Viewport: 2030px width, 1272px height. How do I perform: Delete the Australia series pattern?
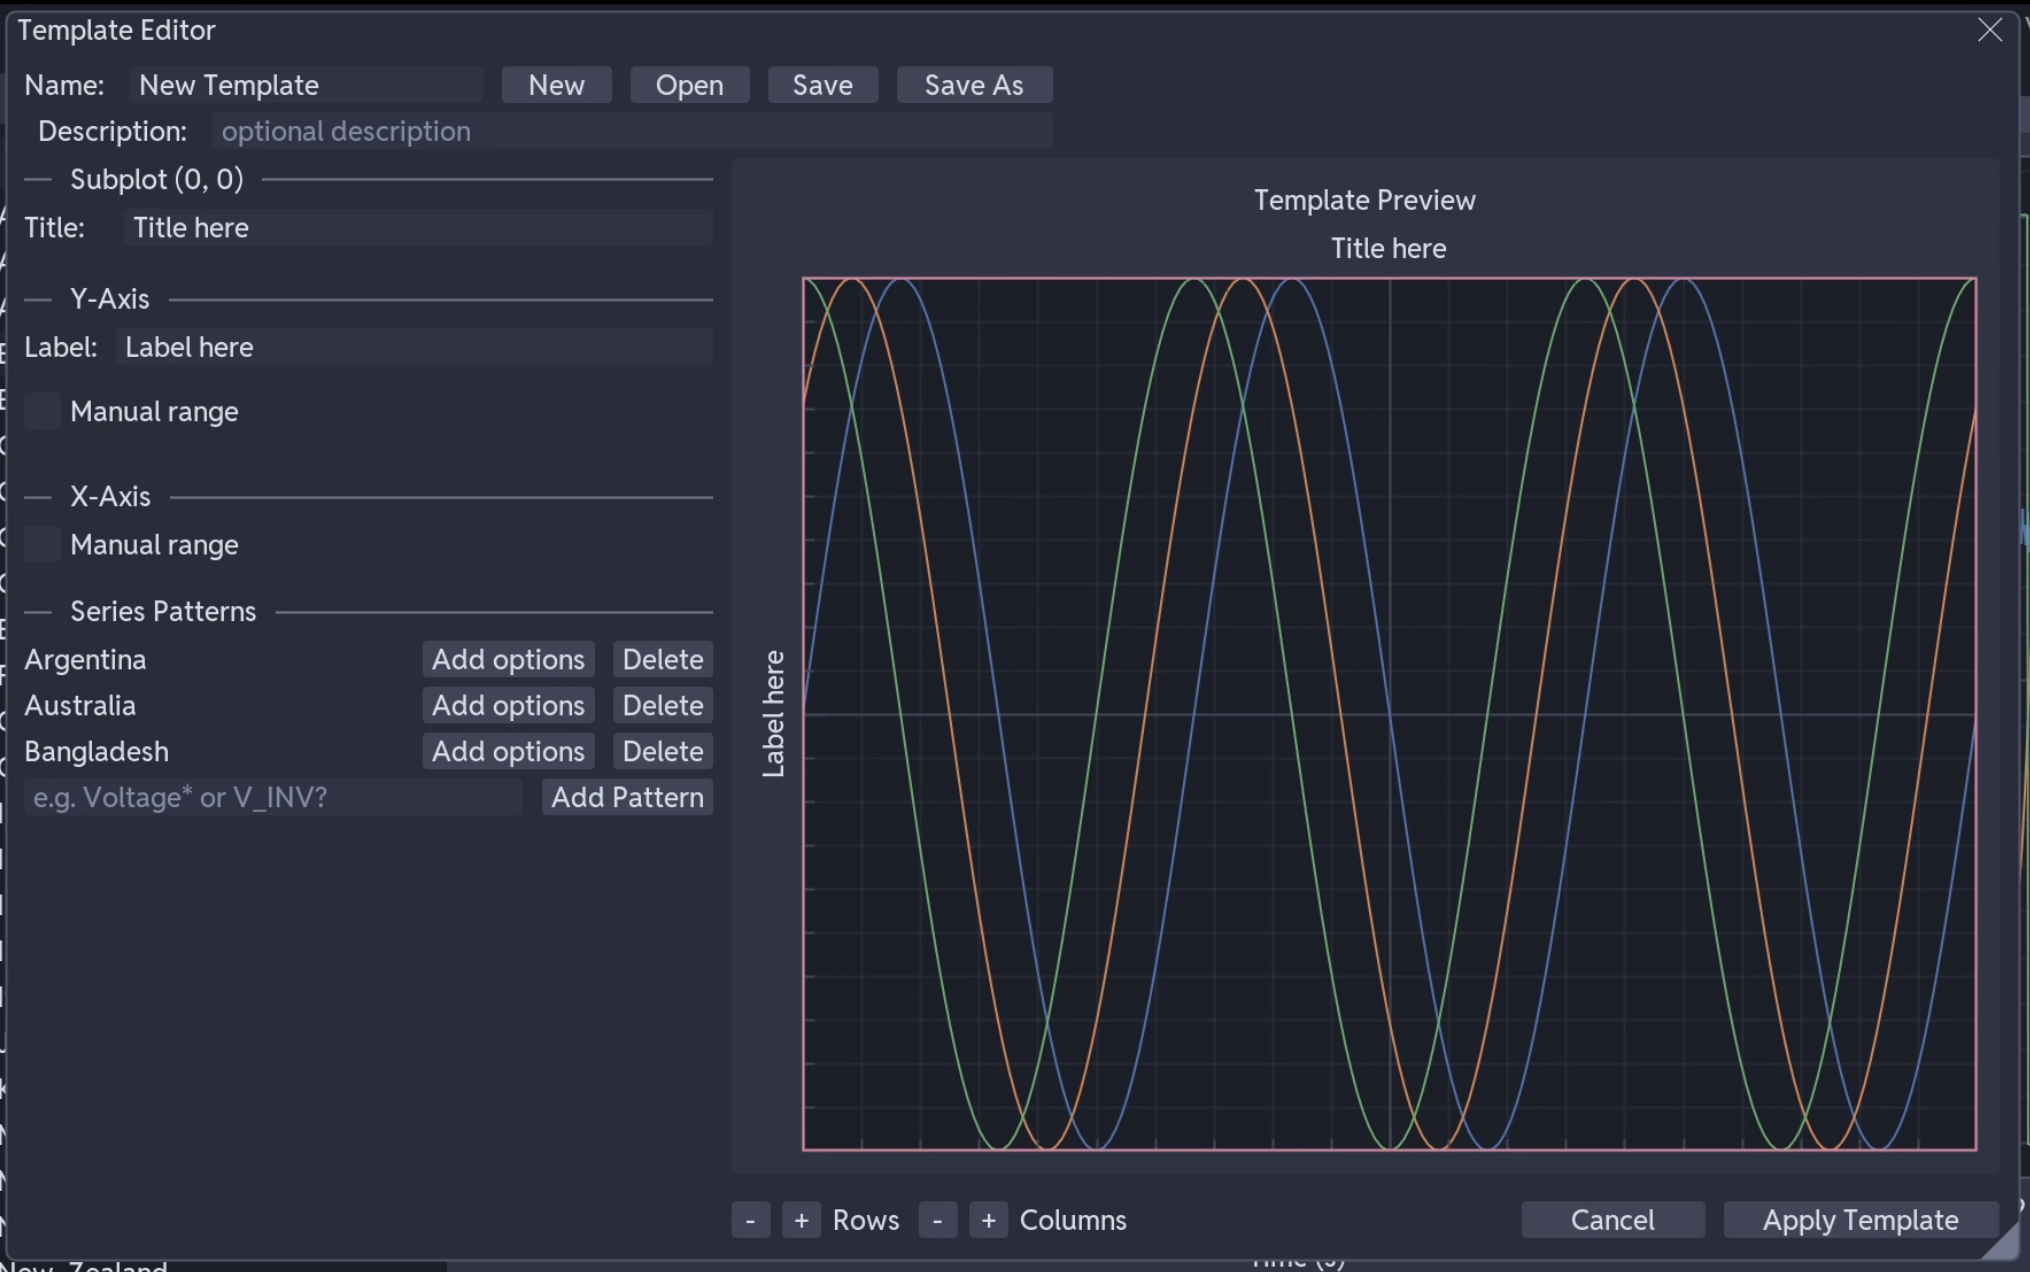pyautogui.click(x=662, y=705)
